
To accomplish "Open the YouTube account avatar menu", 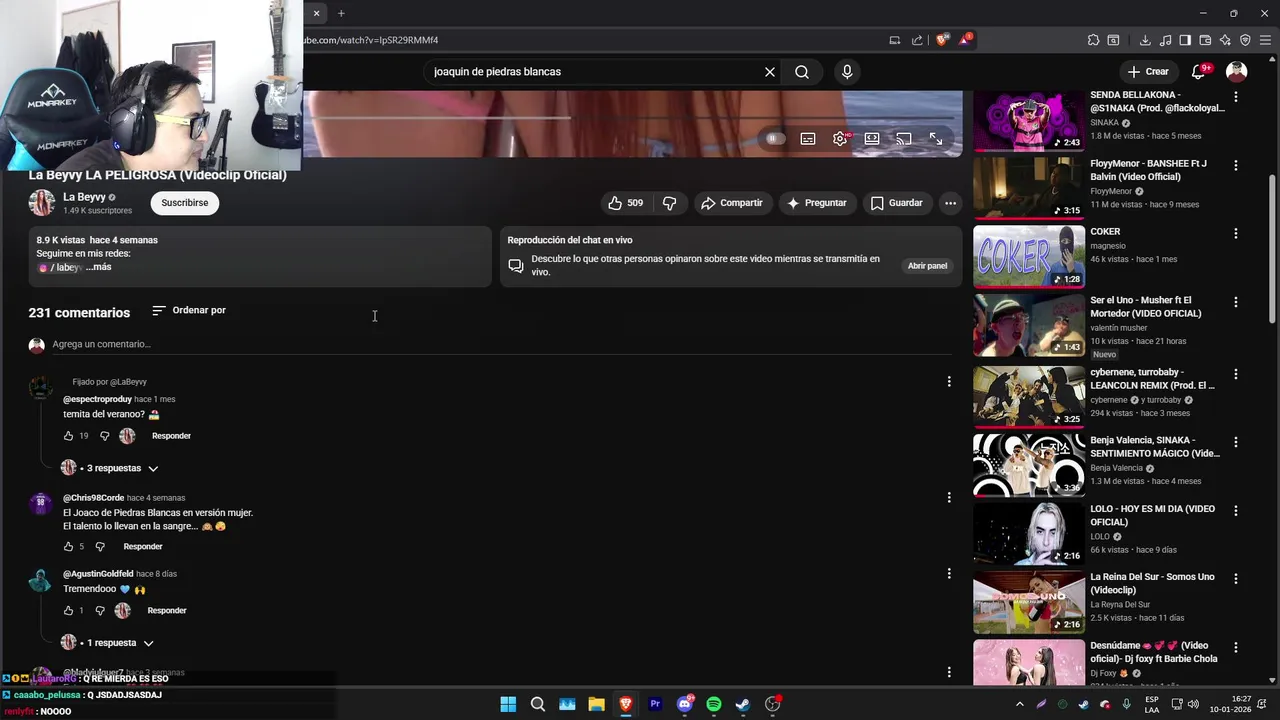I will click(1237, 72).
